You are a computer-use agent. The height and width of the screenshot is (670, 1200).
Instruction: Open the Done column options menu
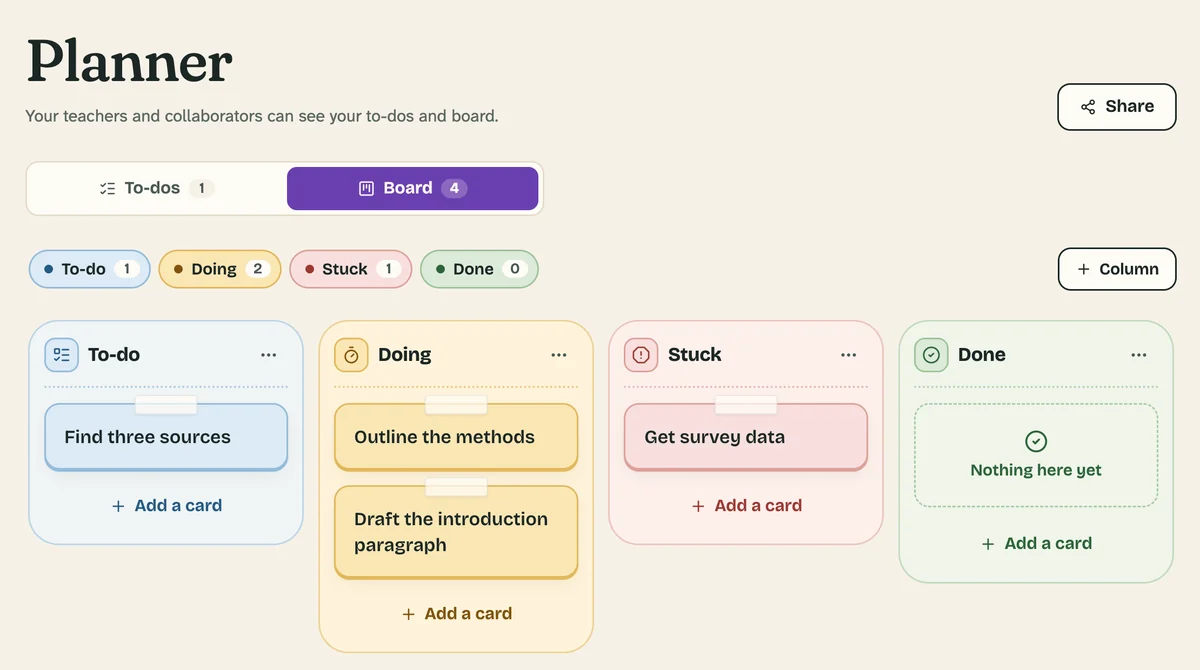coord(1139,355)
